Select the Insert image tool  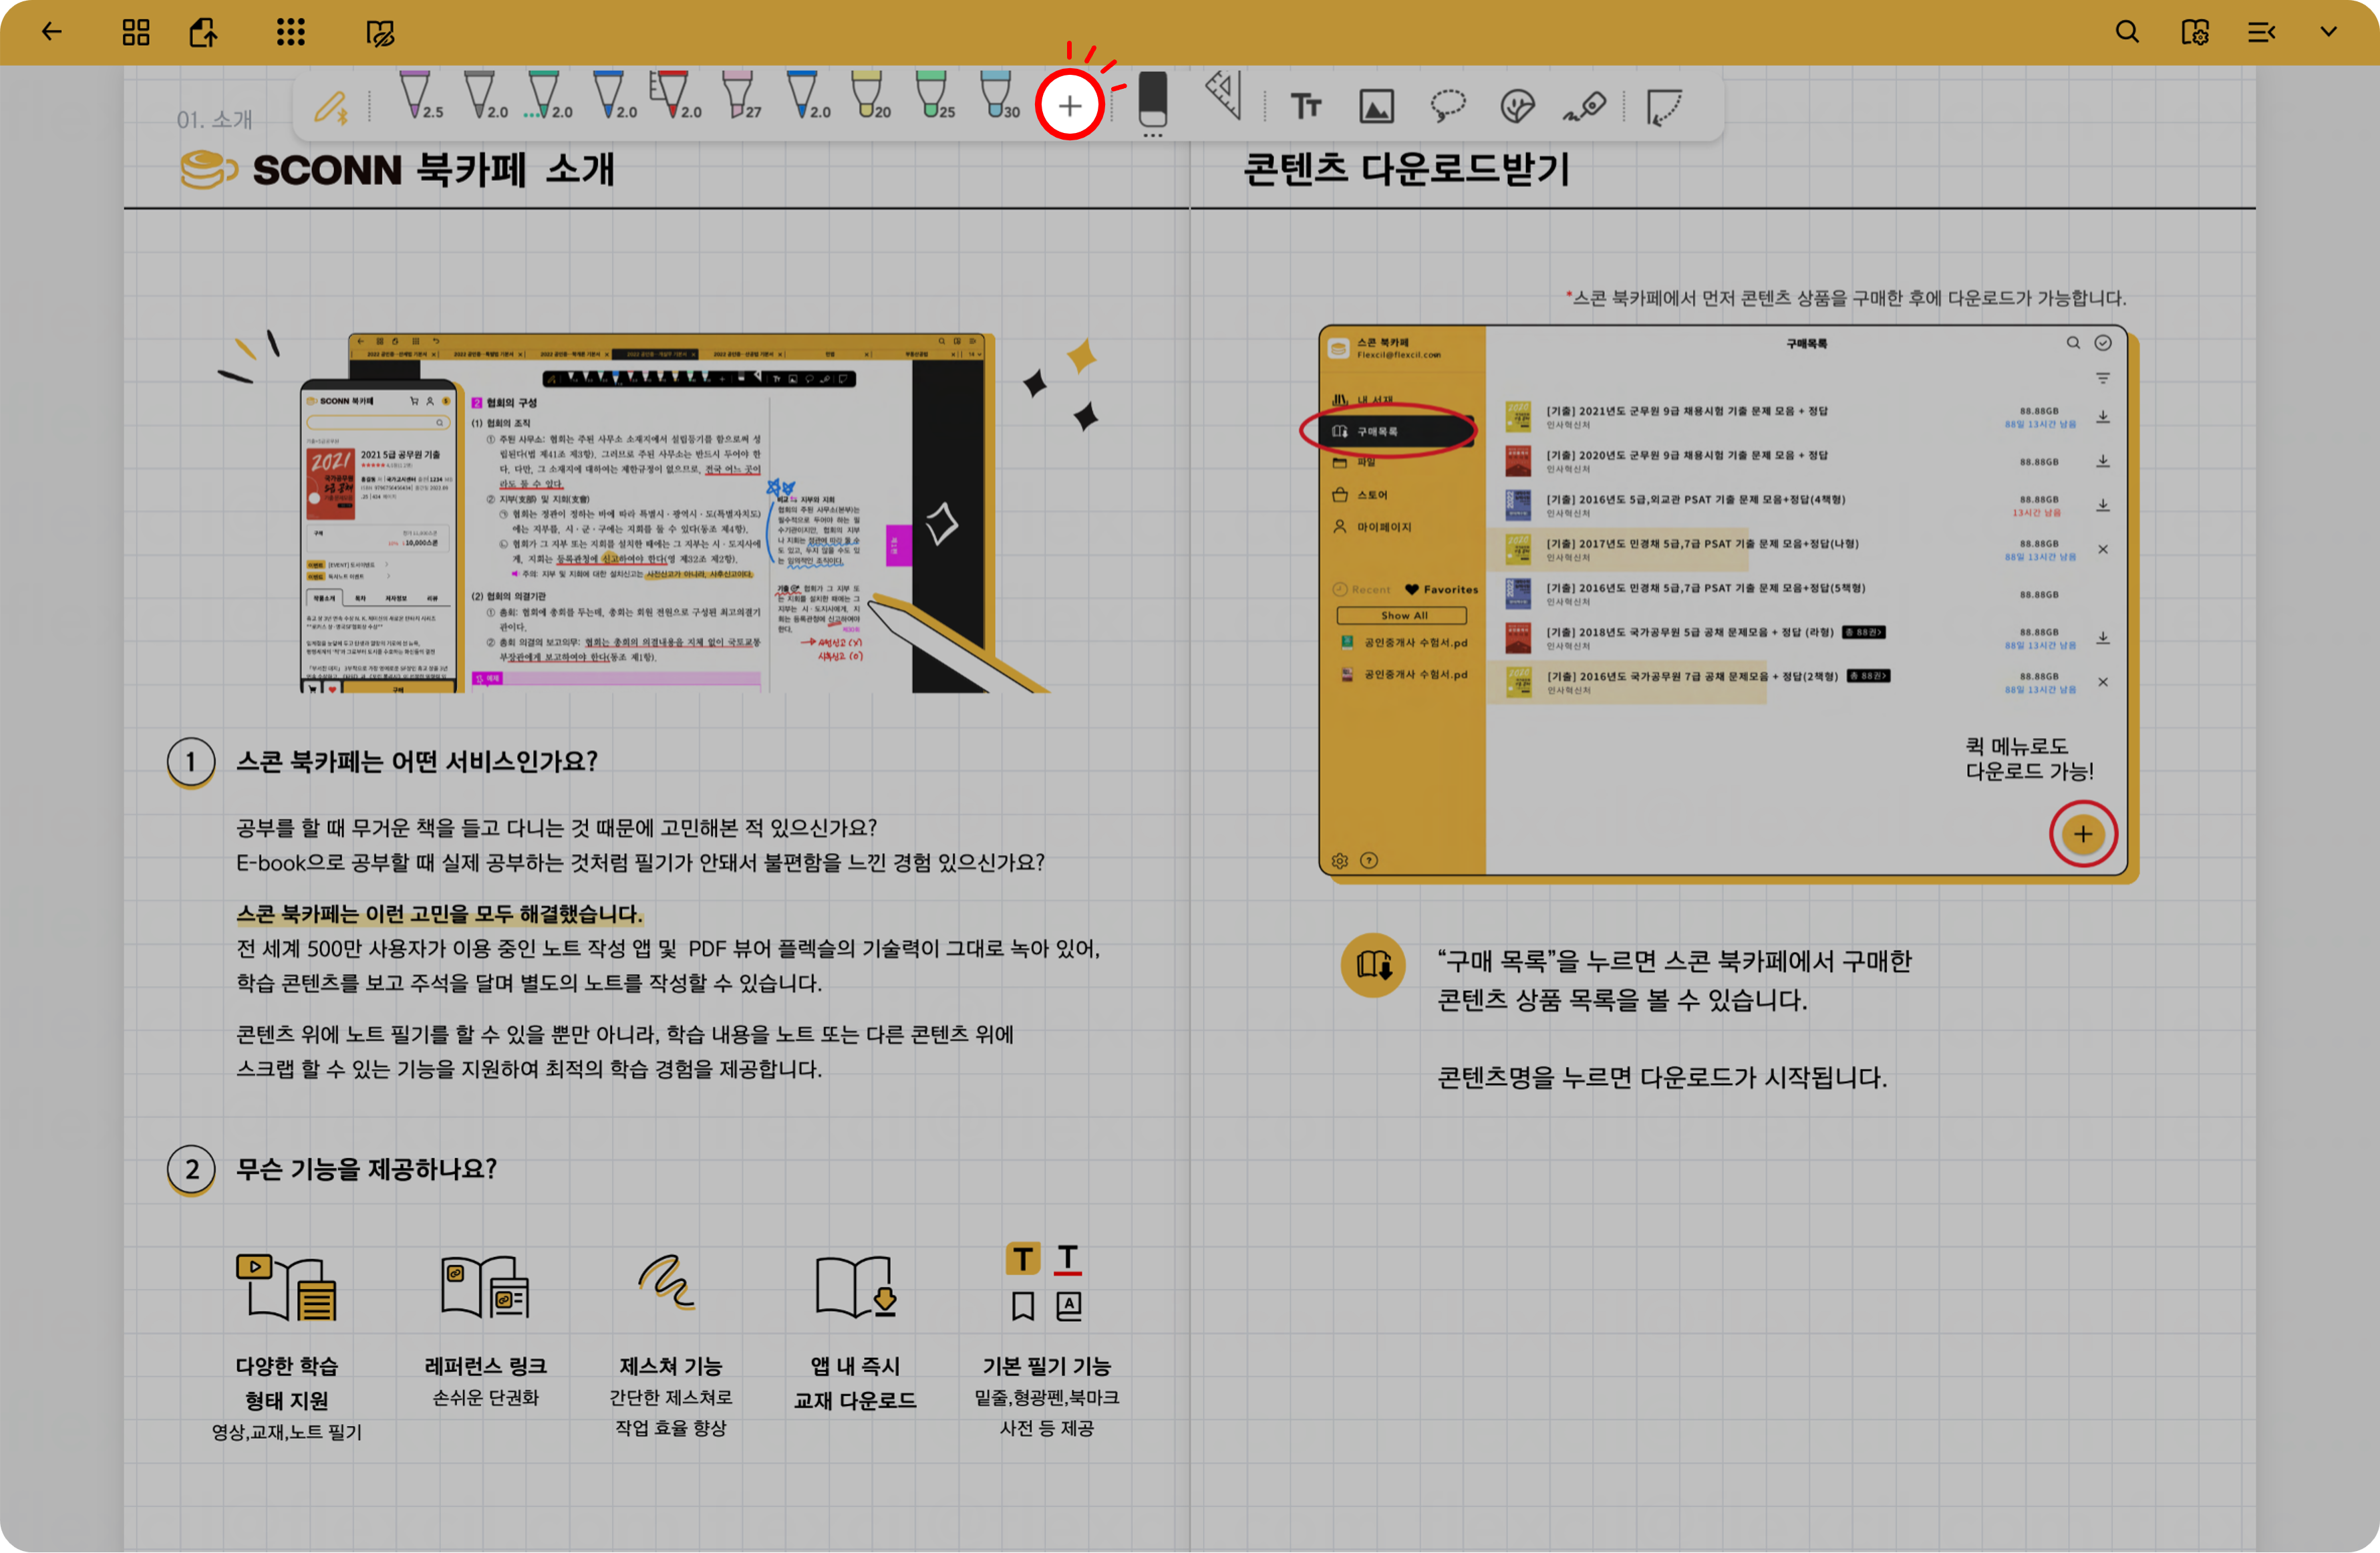1376,106
